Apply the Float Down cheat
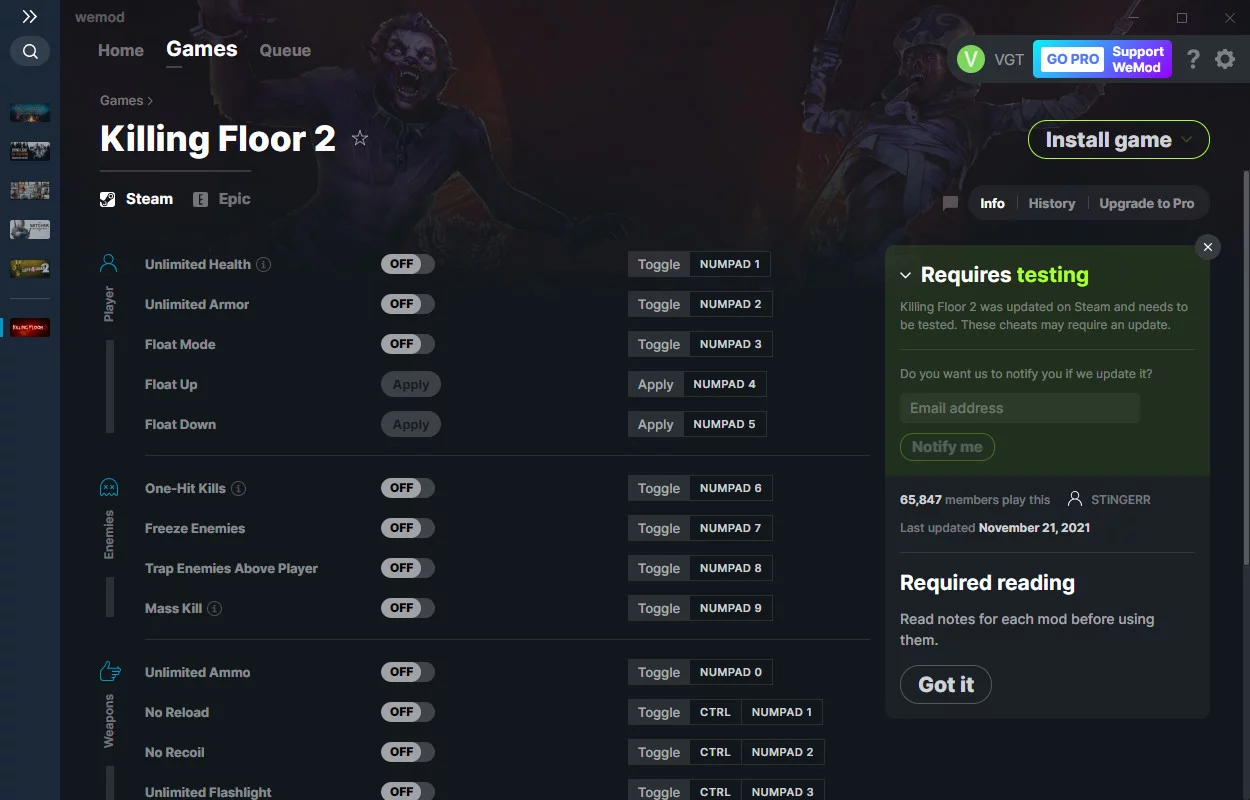The width and height of the screenshot is (1250, 800). 411,424
